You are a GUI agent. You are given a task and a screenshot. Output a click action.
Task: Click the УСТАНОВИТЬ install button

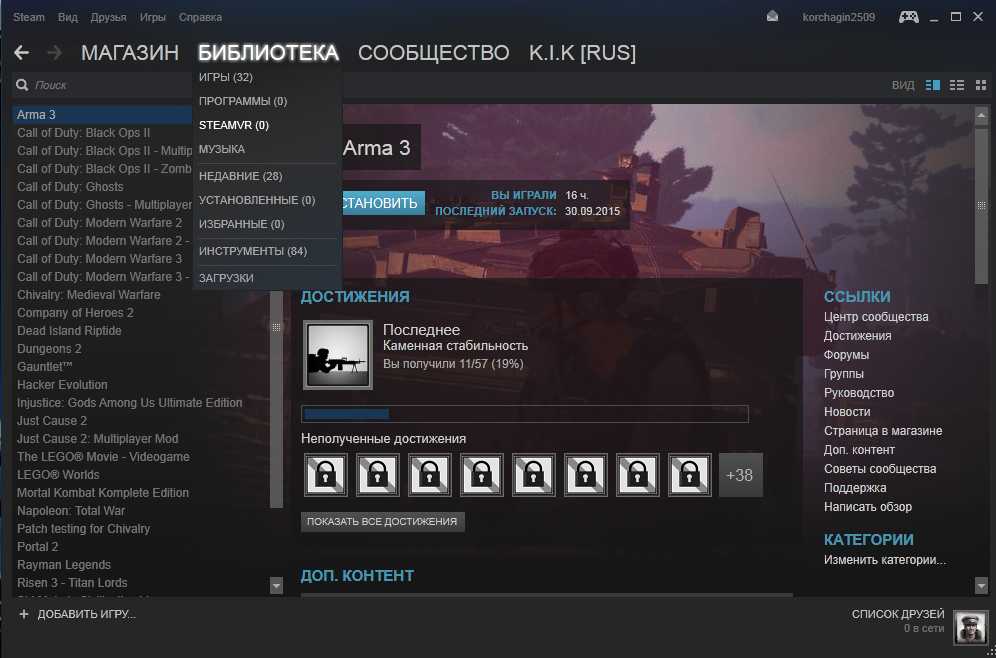(x=383, y=203)
